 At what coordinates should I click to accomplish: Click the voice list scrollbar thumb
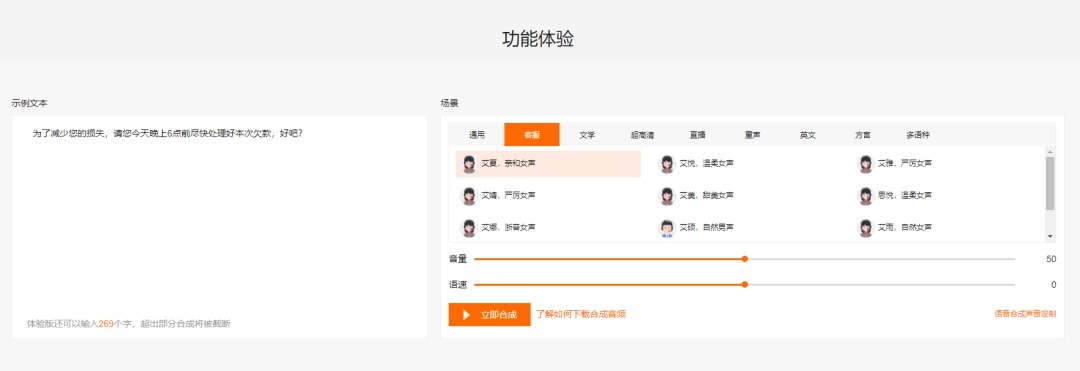click(x=1050, y=183)
